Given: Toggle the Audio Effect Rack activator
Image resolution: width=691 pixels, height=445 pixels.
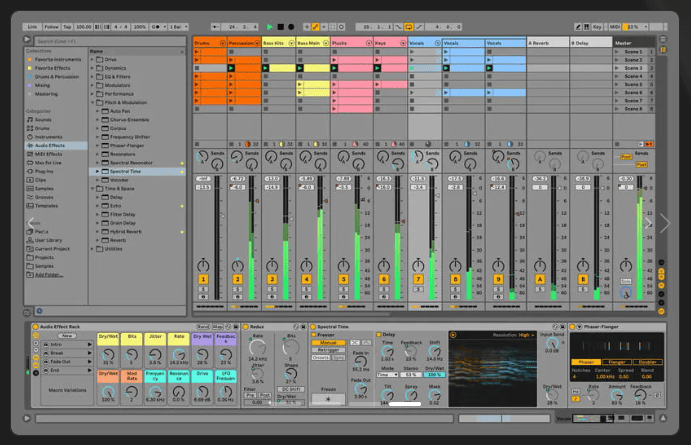Looking at the screenshot, I should 35,327.
